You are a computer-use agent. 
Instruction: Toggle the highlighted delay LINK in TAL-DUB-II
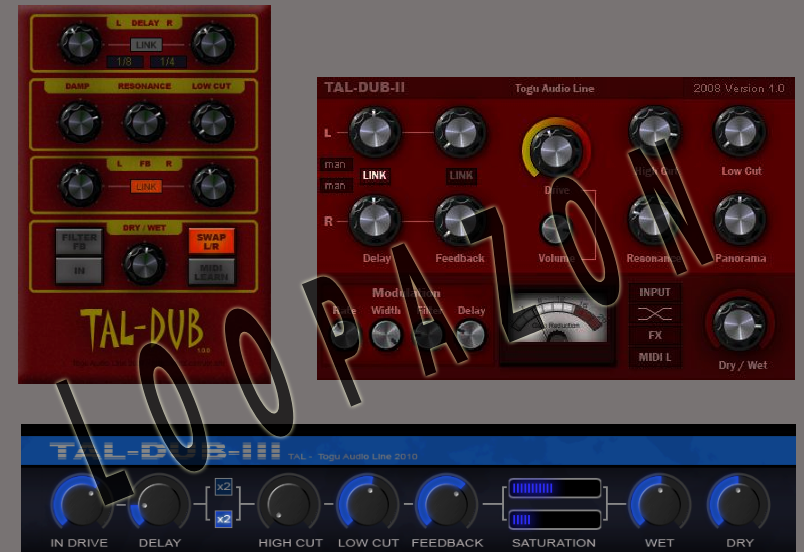pos(374,175)
